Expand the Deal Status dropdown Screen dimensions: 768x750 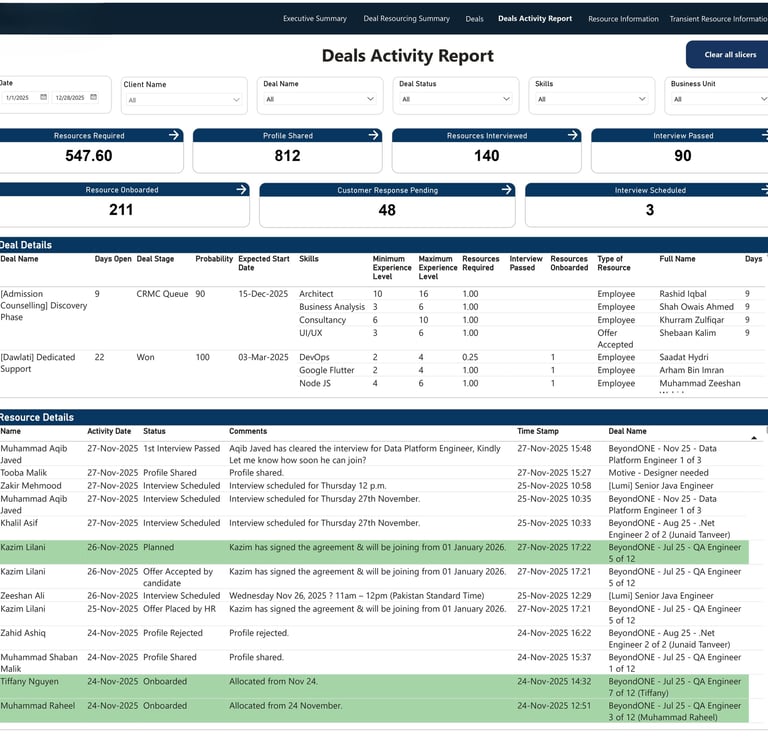(456, 99)
